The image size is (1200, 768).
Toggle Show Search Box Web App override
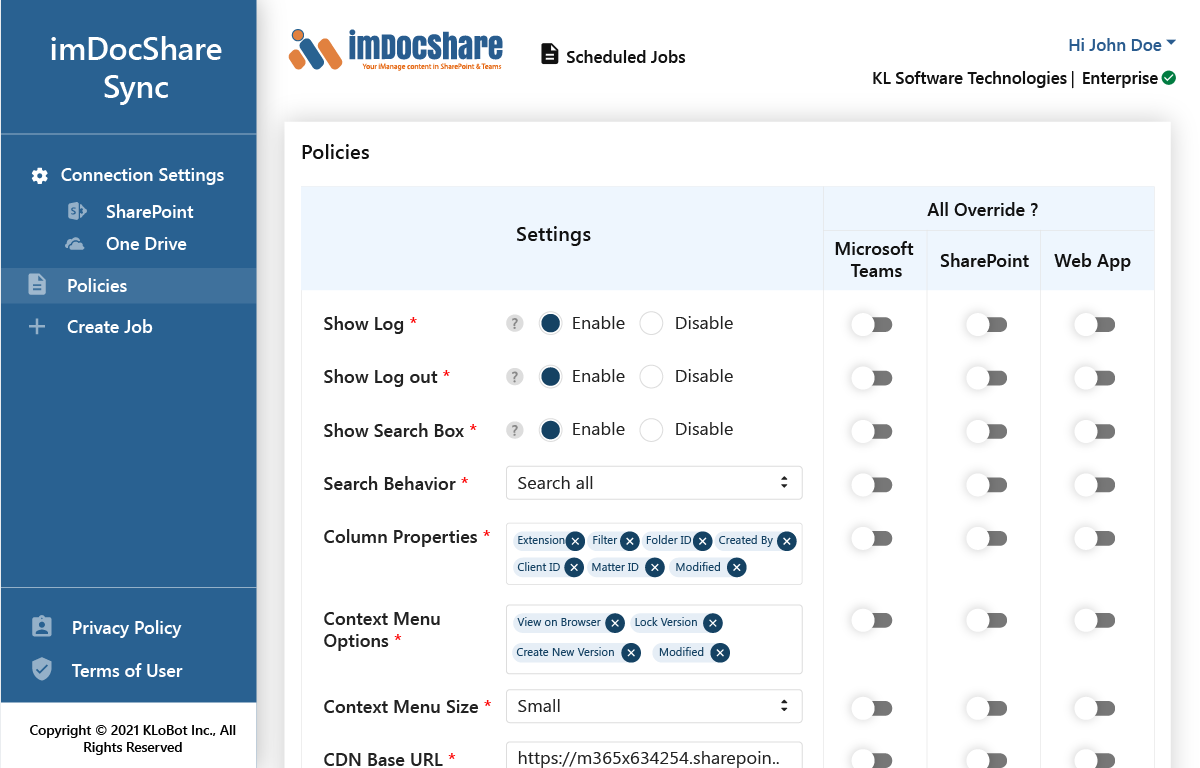pyautogui.click(x=1094, y=431)
